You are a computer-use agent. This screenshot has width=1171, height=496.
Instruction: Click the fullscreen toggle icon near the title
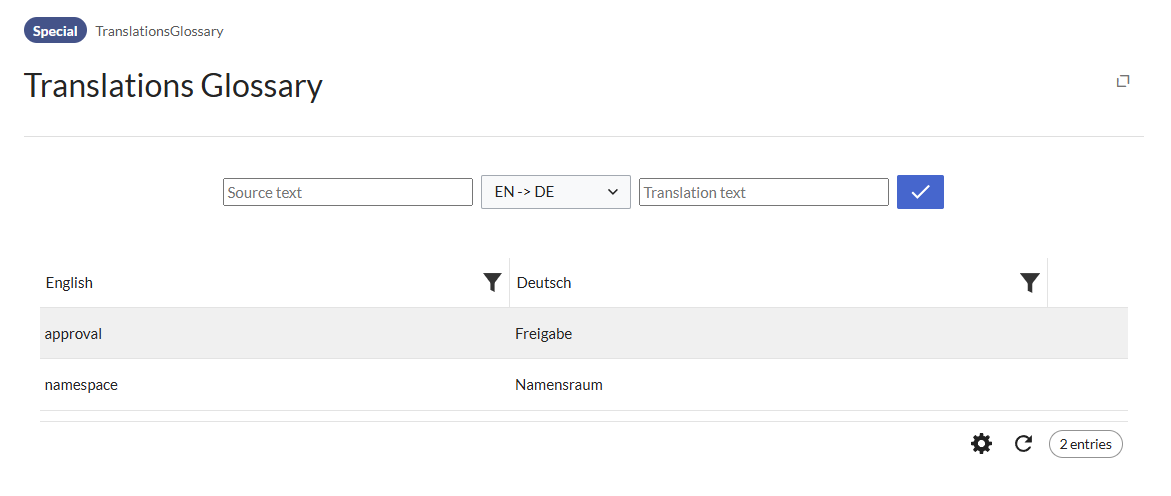point(1123,81)
